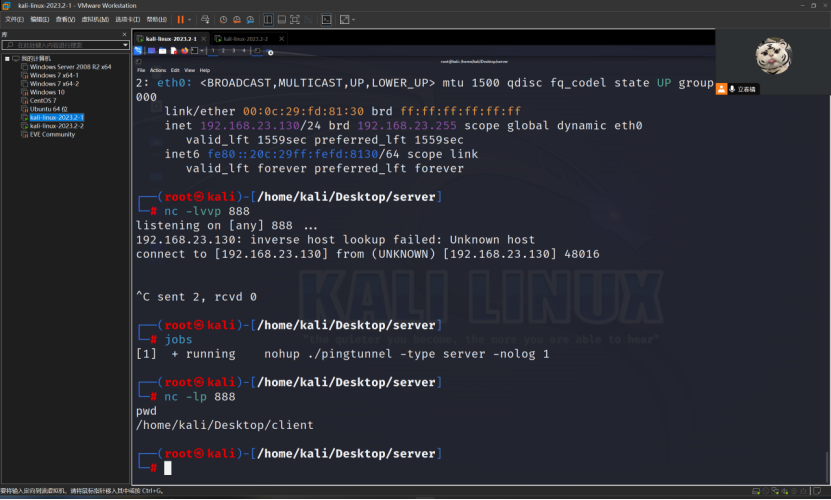
Task: Open the terminal launcher dropdown arrow
Action: [202, 51]
